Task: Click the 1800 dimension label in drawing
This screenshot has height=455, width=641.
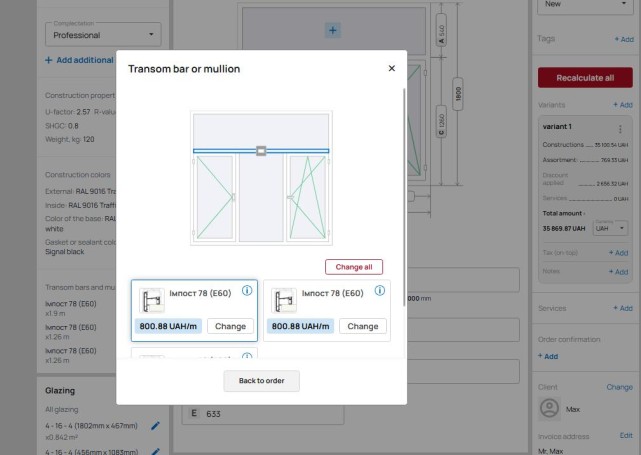Action: pos(458,94)
